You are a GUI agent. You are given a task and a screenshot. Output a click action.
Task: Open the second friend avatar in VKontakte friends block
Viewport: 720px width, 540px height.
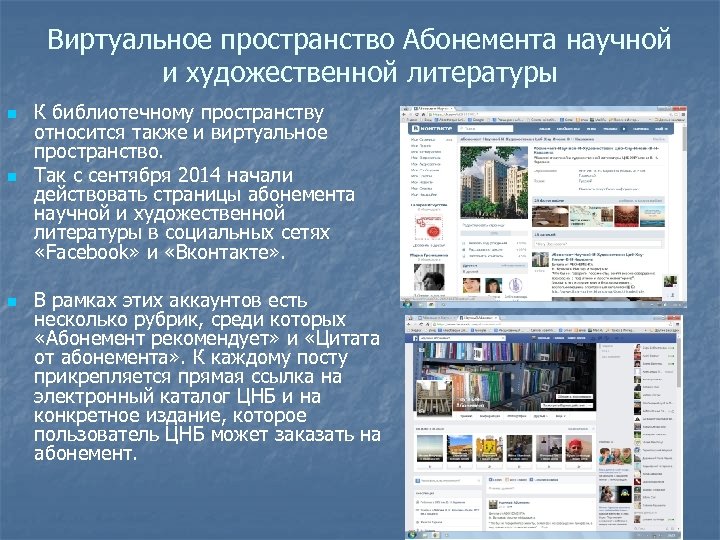tap(494, 286)
